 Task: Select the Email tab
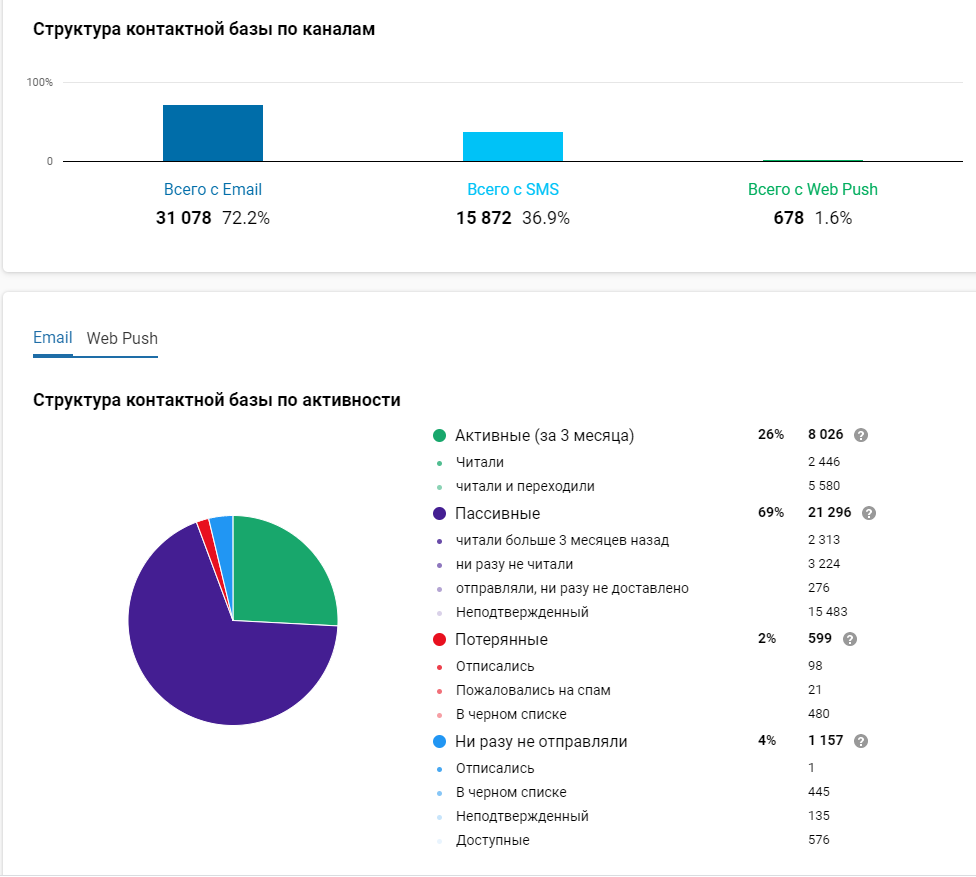[x=52, y=338]
